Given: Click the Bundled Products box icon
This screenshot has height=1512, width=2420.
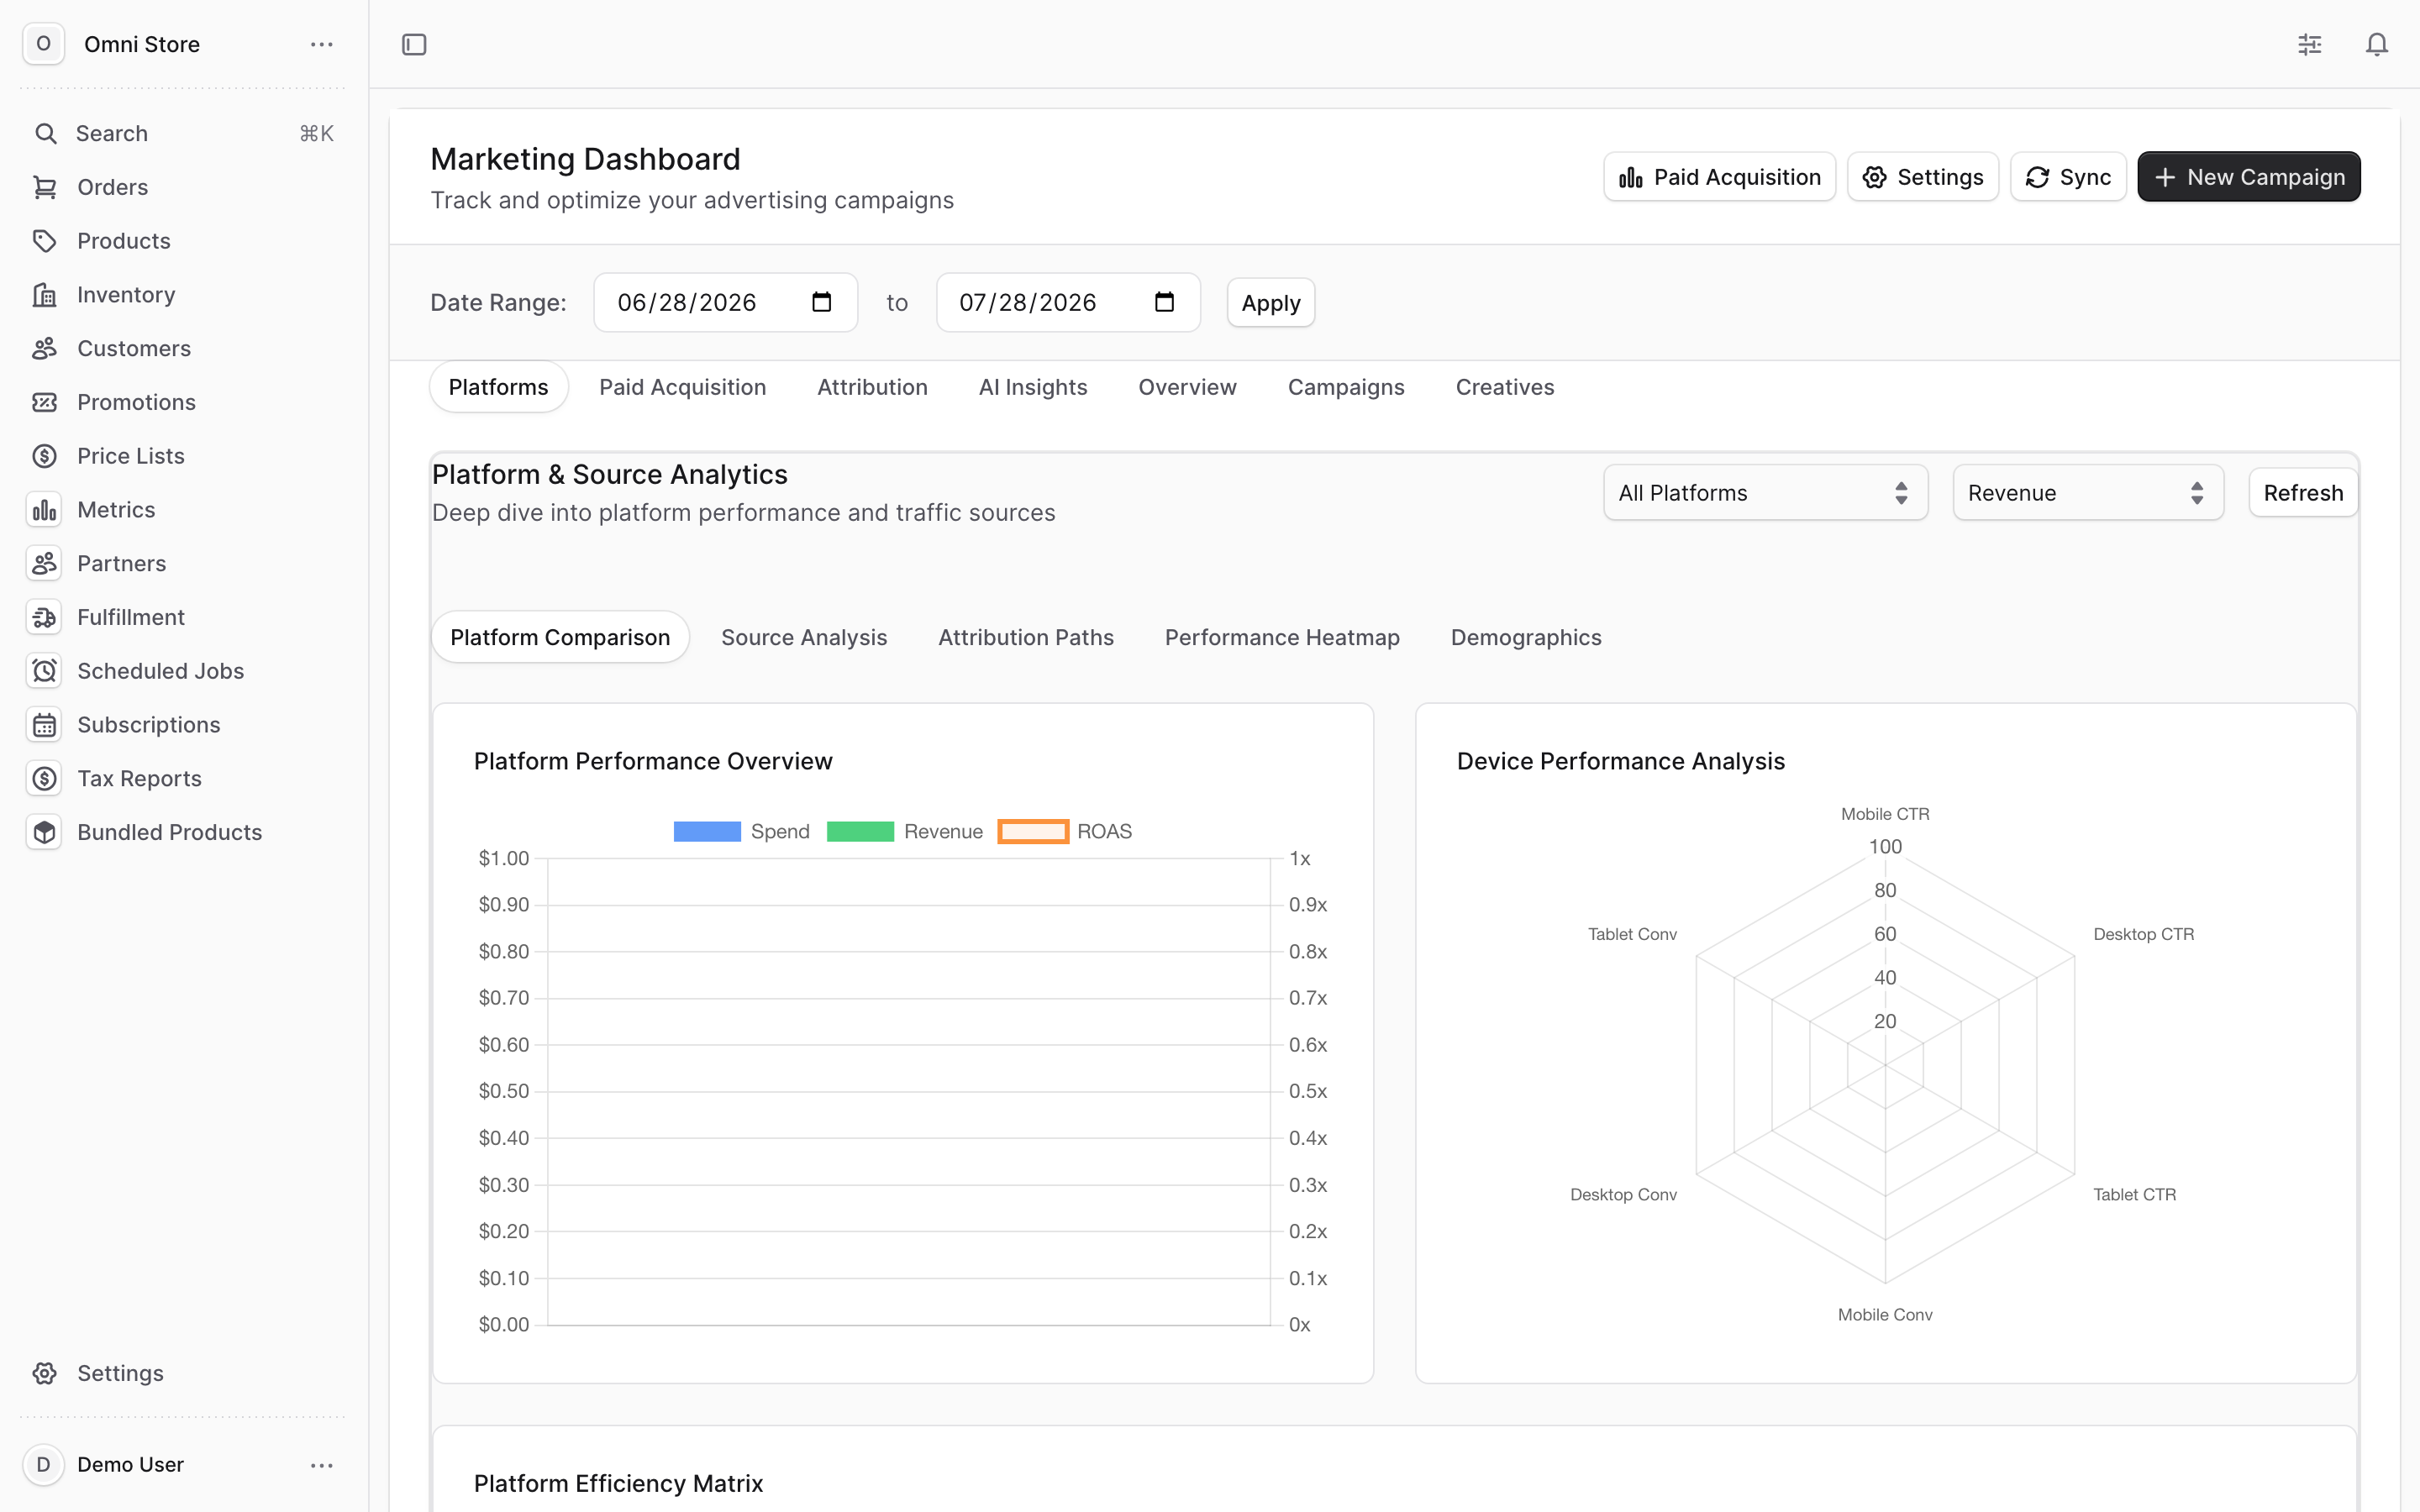Looking at the screenshot, I should click(45, 833).
